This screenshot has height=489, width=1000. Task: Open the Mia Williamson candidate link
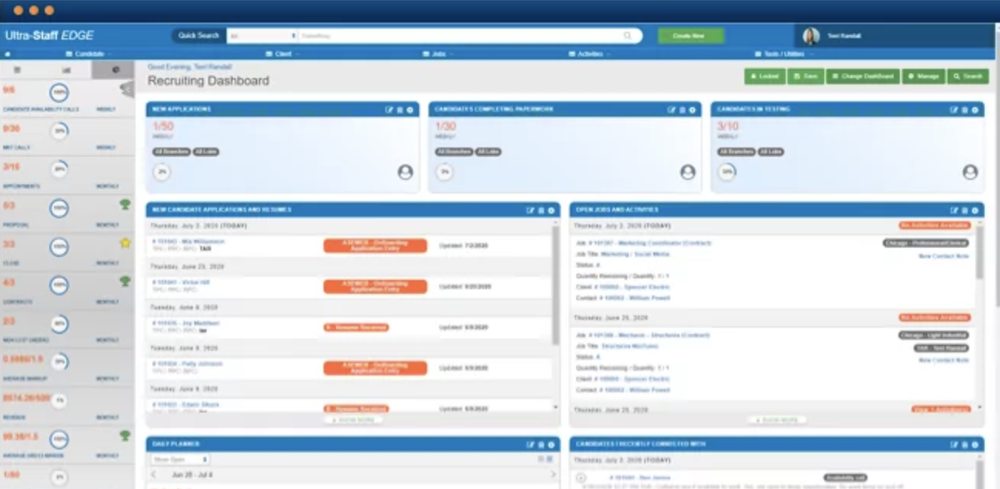point(188,242)
